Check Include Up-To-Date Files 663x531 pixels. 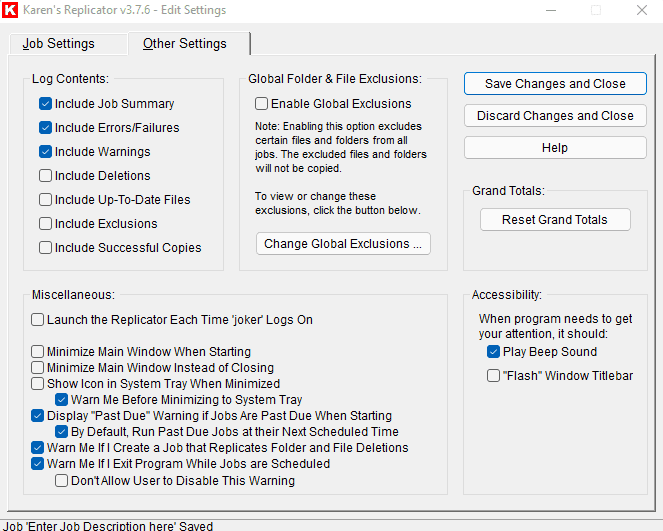pyautogui.click(x=45, y=200)
